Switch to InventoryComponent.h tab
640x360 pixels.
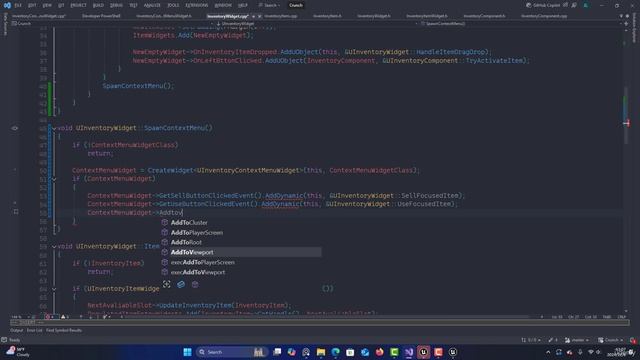[484, 16]
